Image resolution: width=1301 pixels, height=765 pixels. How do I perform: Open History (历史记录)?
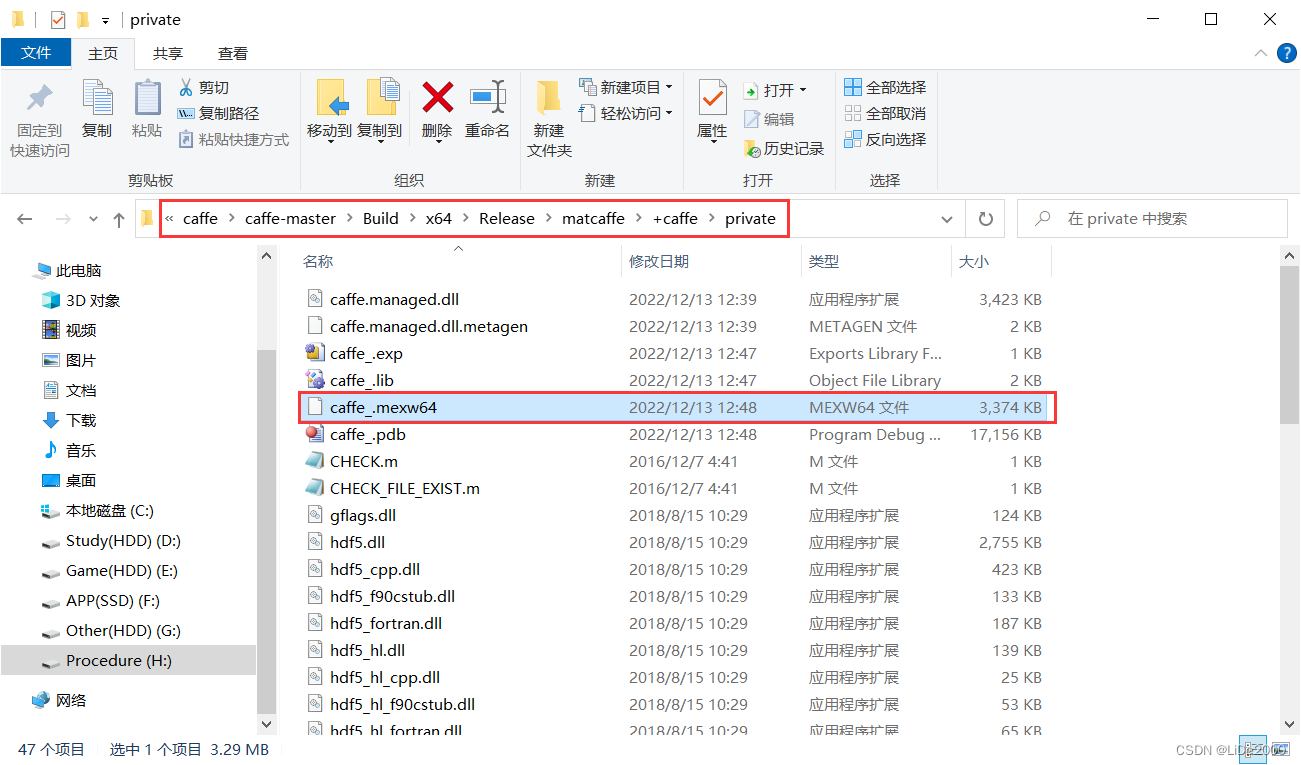tap(784, 148)
